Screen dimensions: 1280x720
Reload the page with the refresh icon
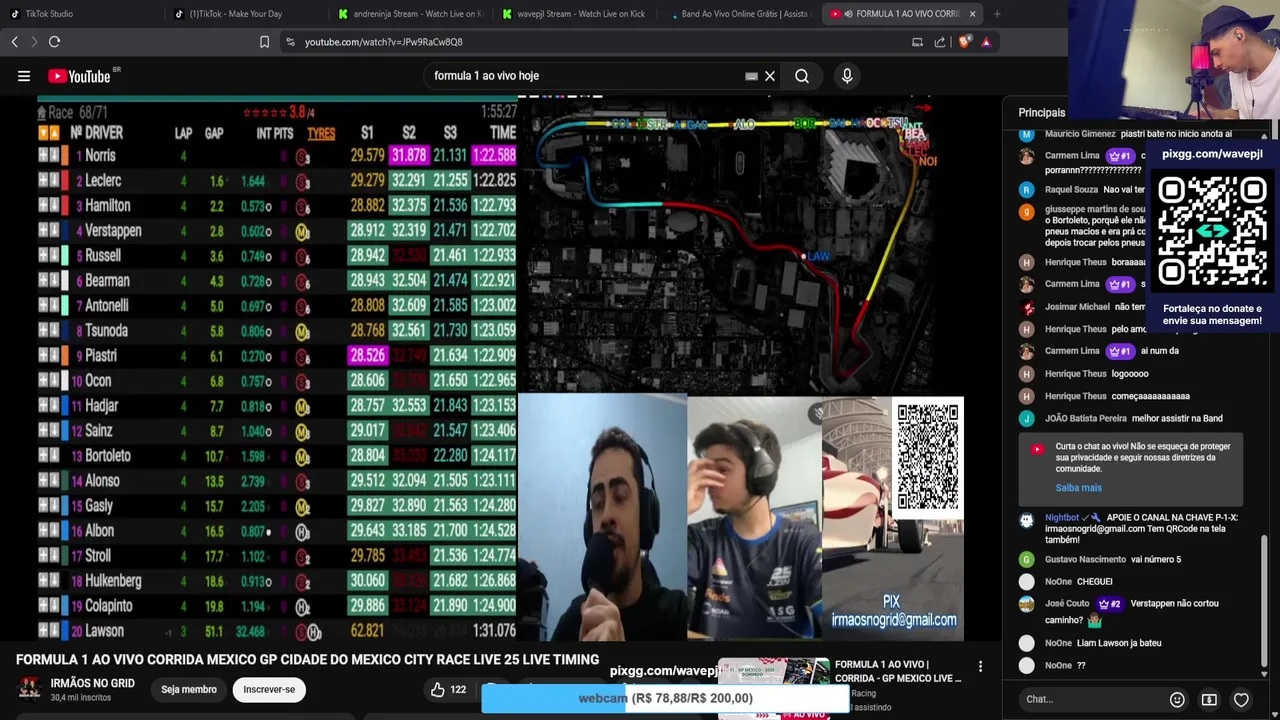click(x=54, y=42)
